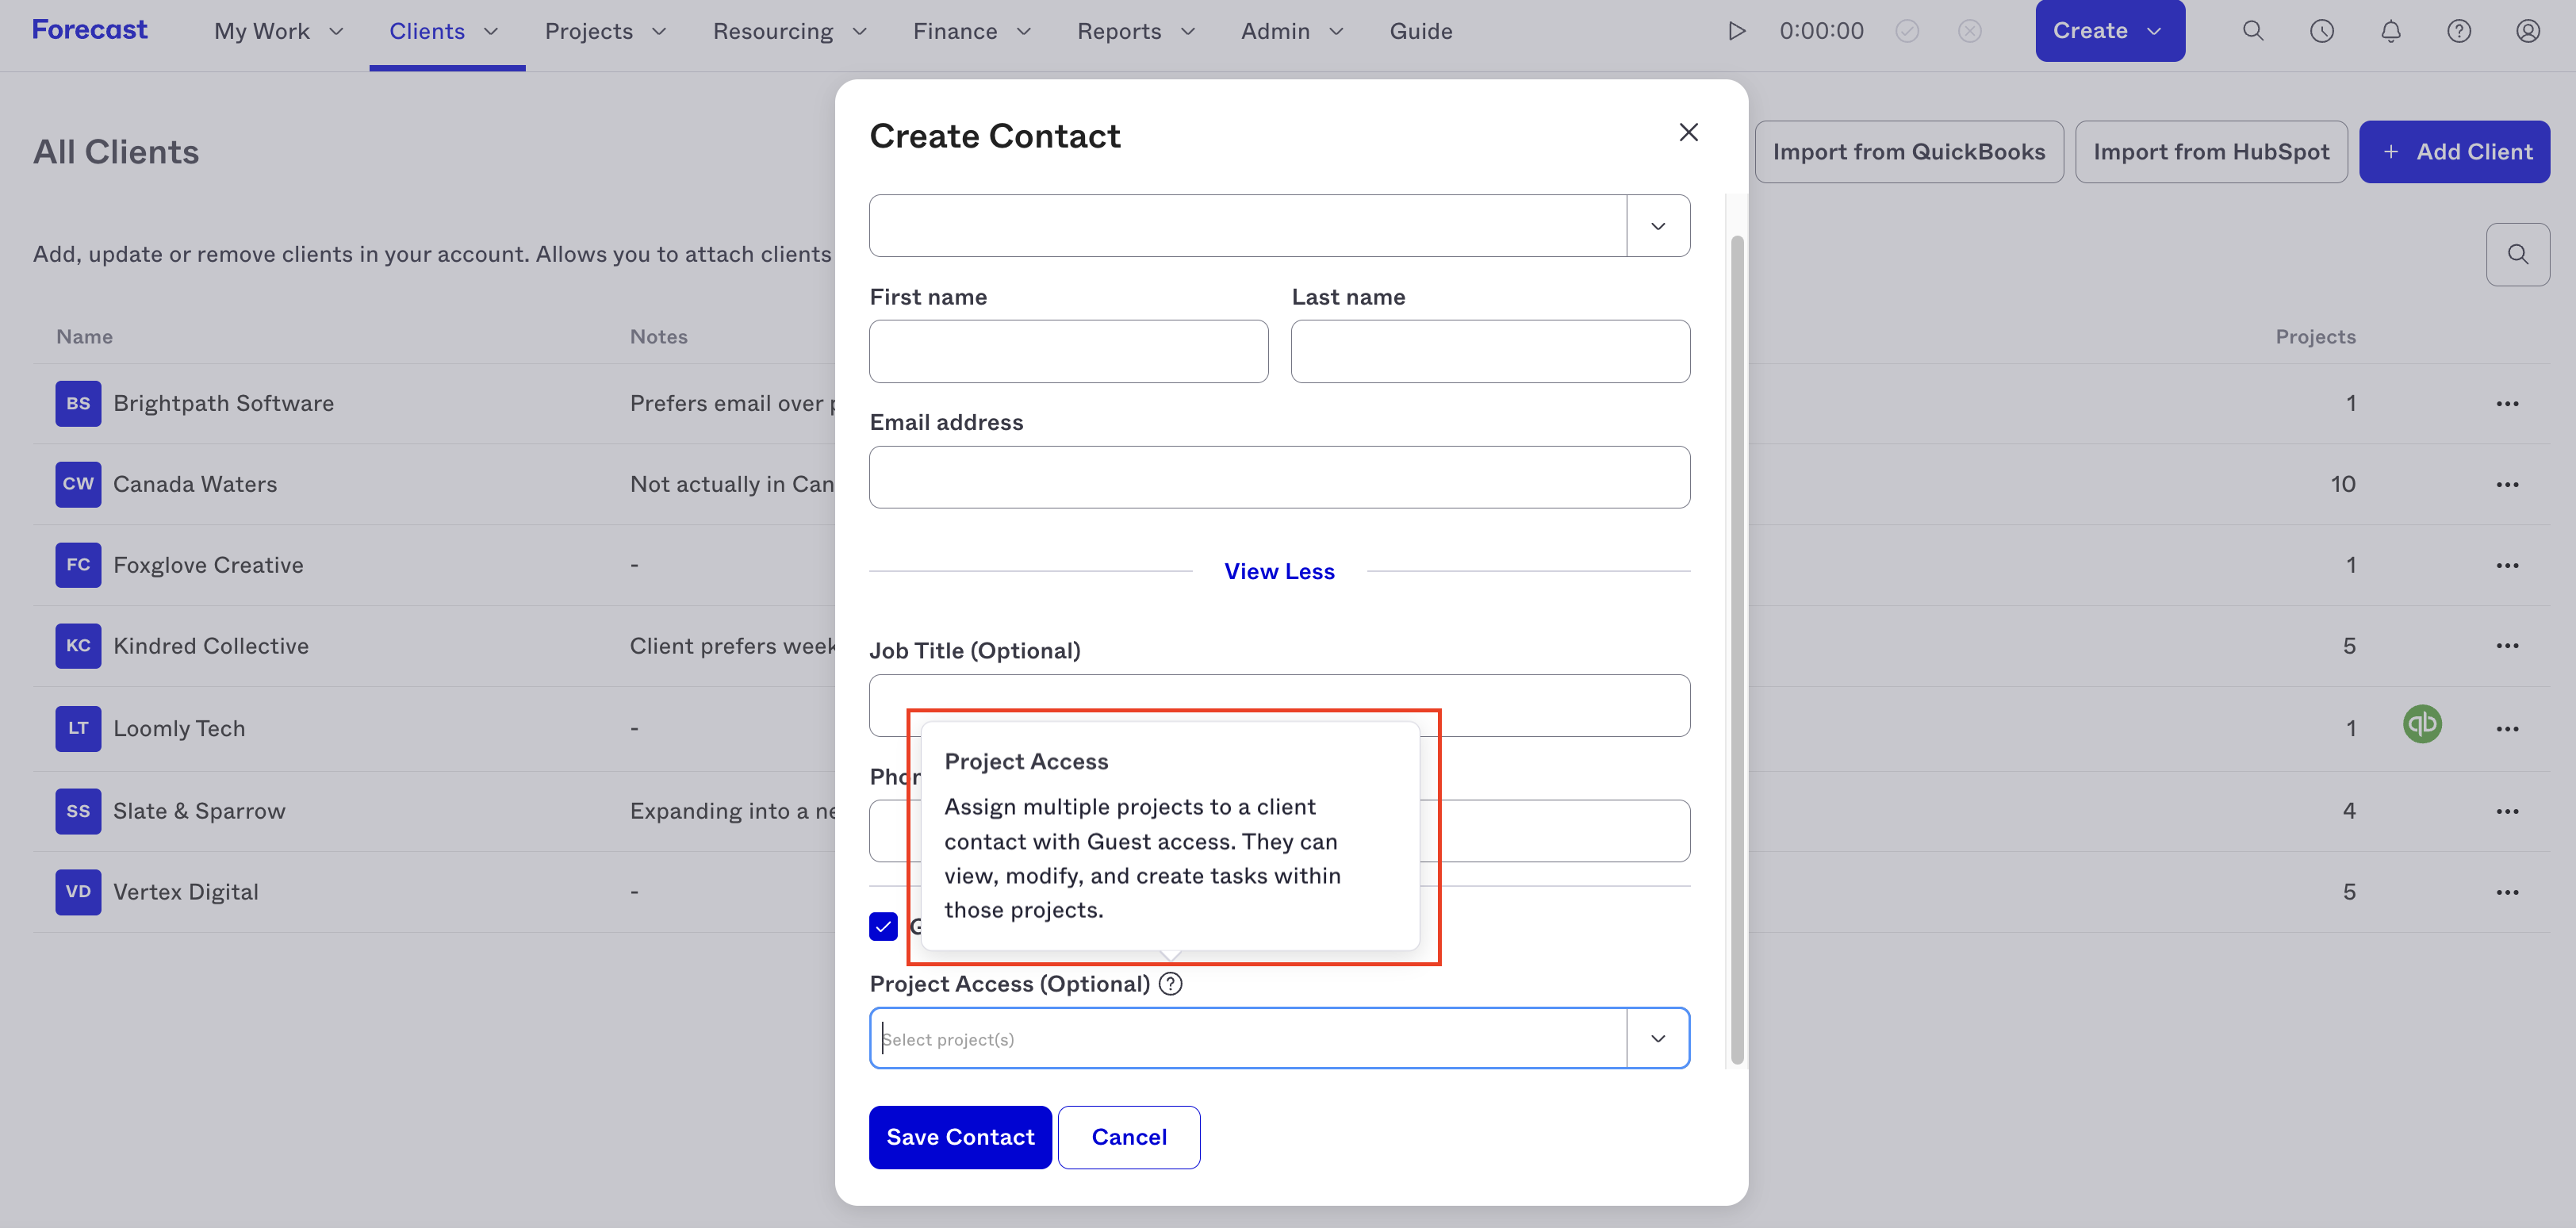Click Project Access help tooltip icon
Viewport: 2576px width, 1228px height.
tap(1170, 984)
